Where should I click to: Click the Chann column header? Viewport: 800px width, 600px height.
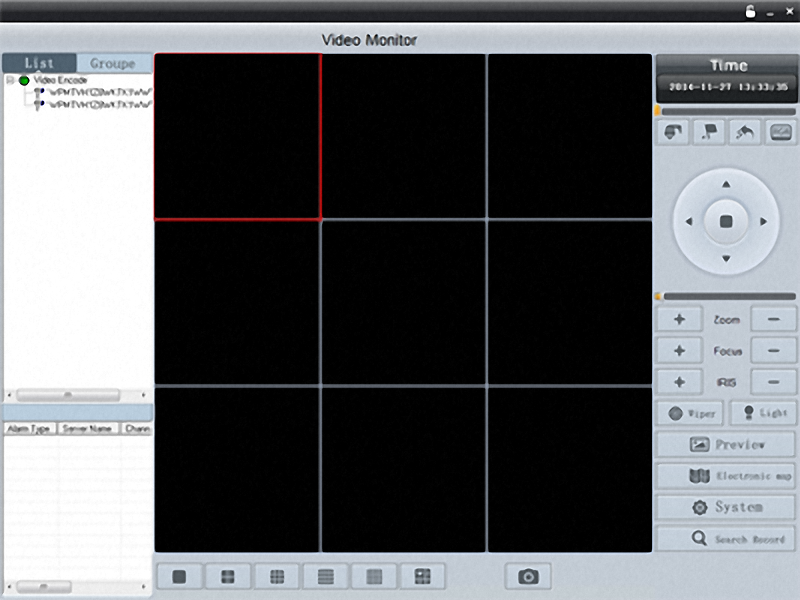click(137, 429)
